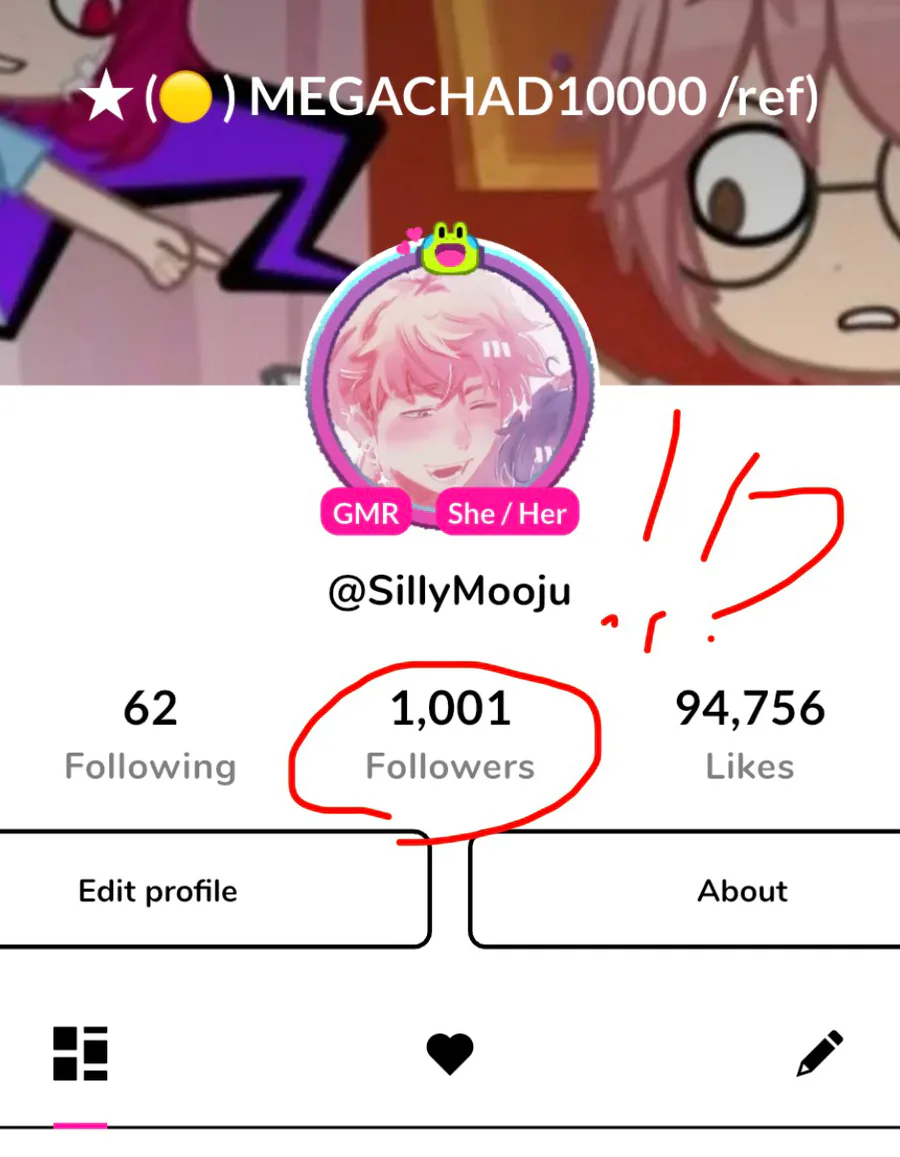Image resolution: width=900 pixels, height=1157 pixels.
Task: Open the pencil drafts tab
Action: coord(820,1053)
